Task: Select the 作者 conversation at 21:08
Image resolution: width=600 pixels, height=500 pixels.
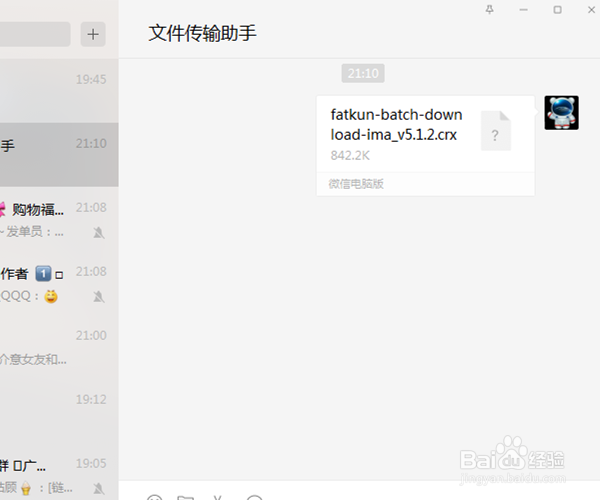Action: (x=59, y=283)
